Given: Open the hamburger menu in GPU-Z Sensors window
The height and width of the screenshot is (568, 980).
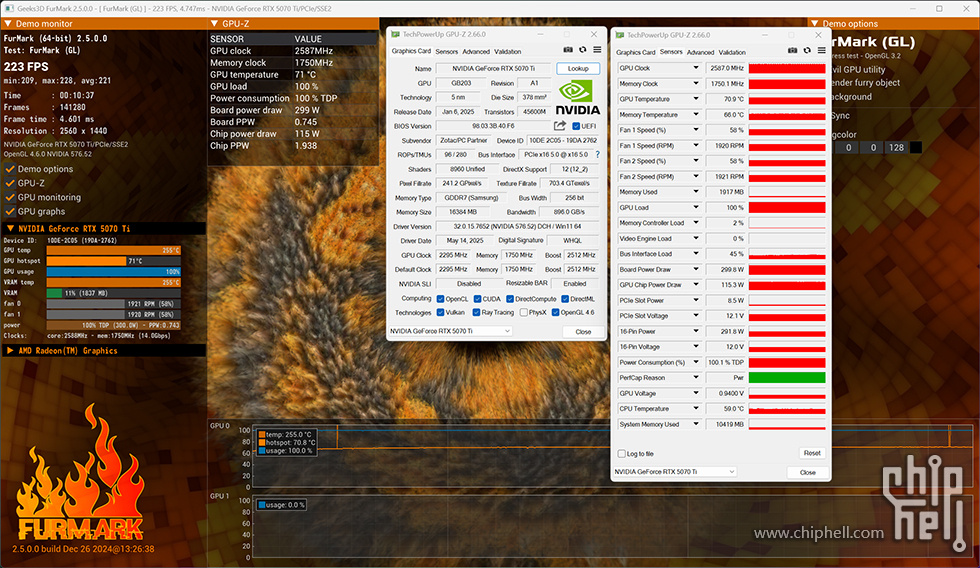Looking at the screenshot, I should pos(821,51).
